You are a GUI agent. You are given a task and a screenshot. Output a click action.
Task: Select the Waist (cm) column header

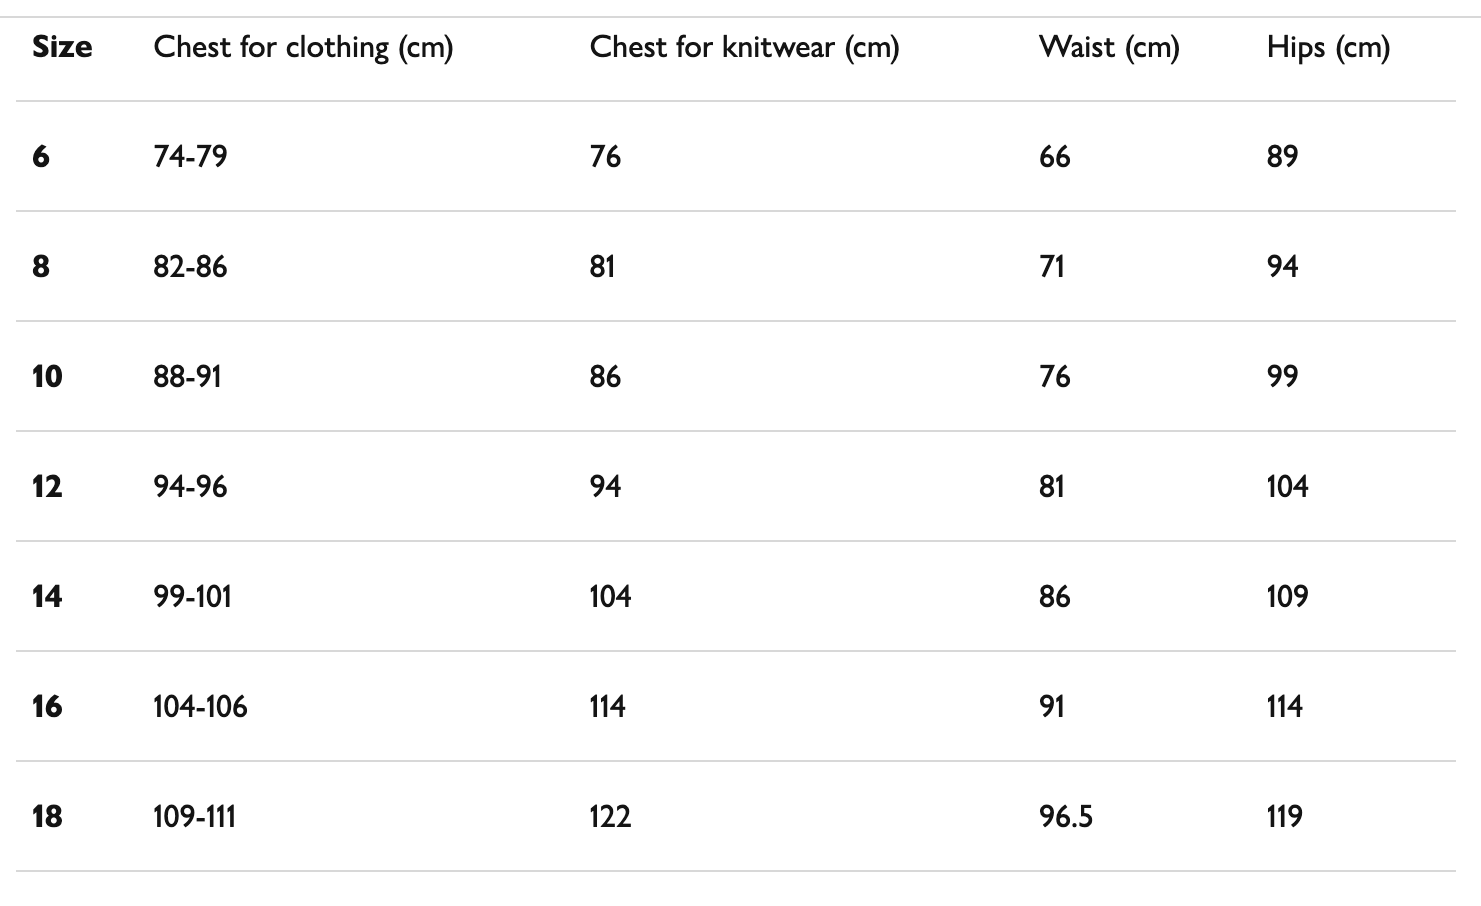click(x=1109, y=48)
